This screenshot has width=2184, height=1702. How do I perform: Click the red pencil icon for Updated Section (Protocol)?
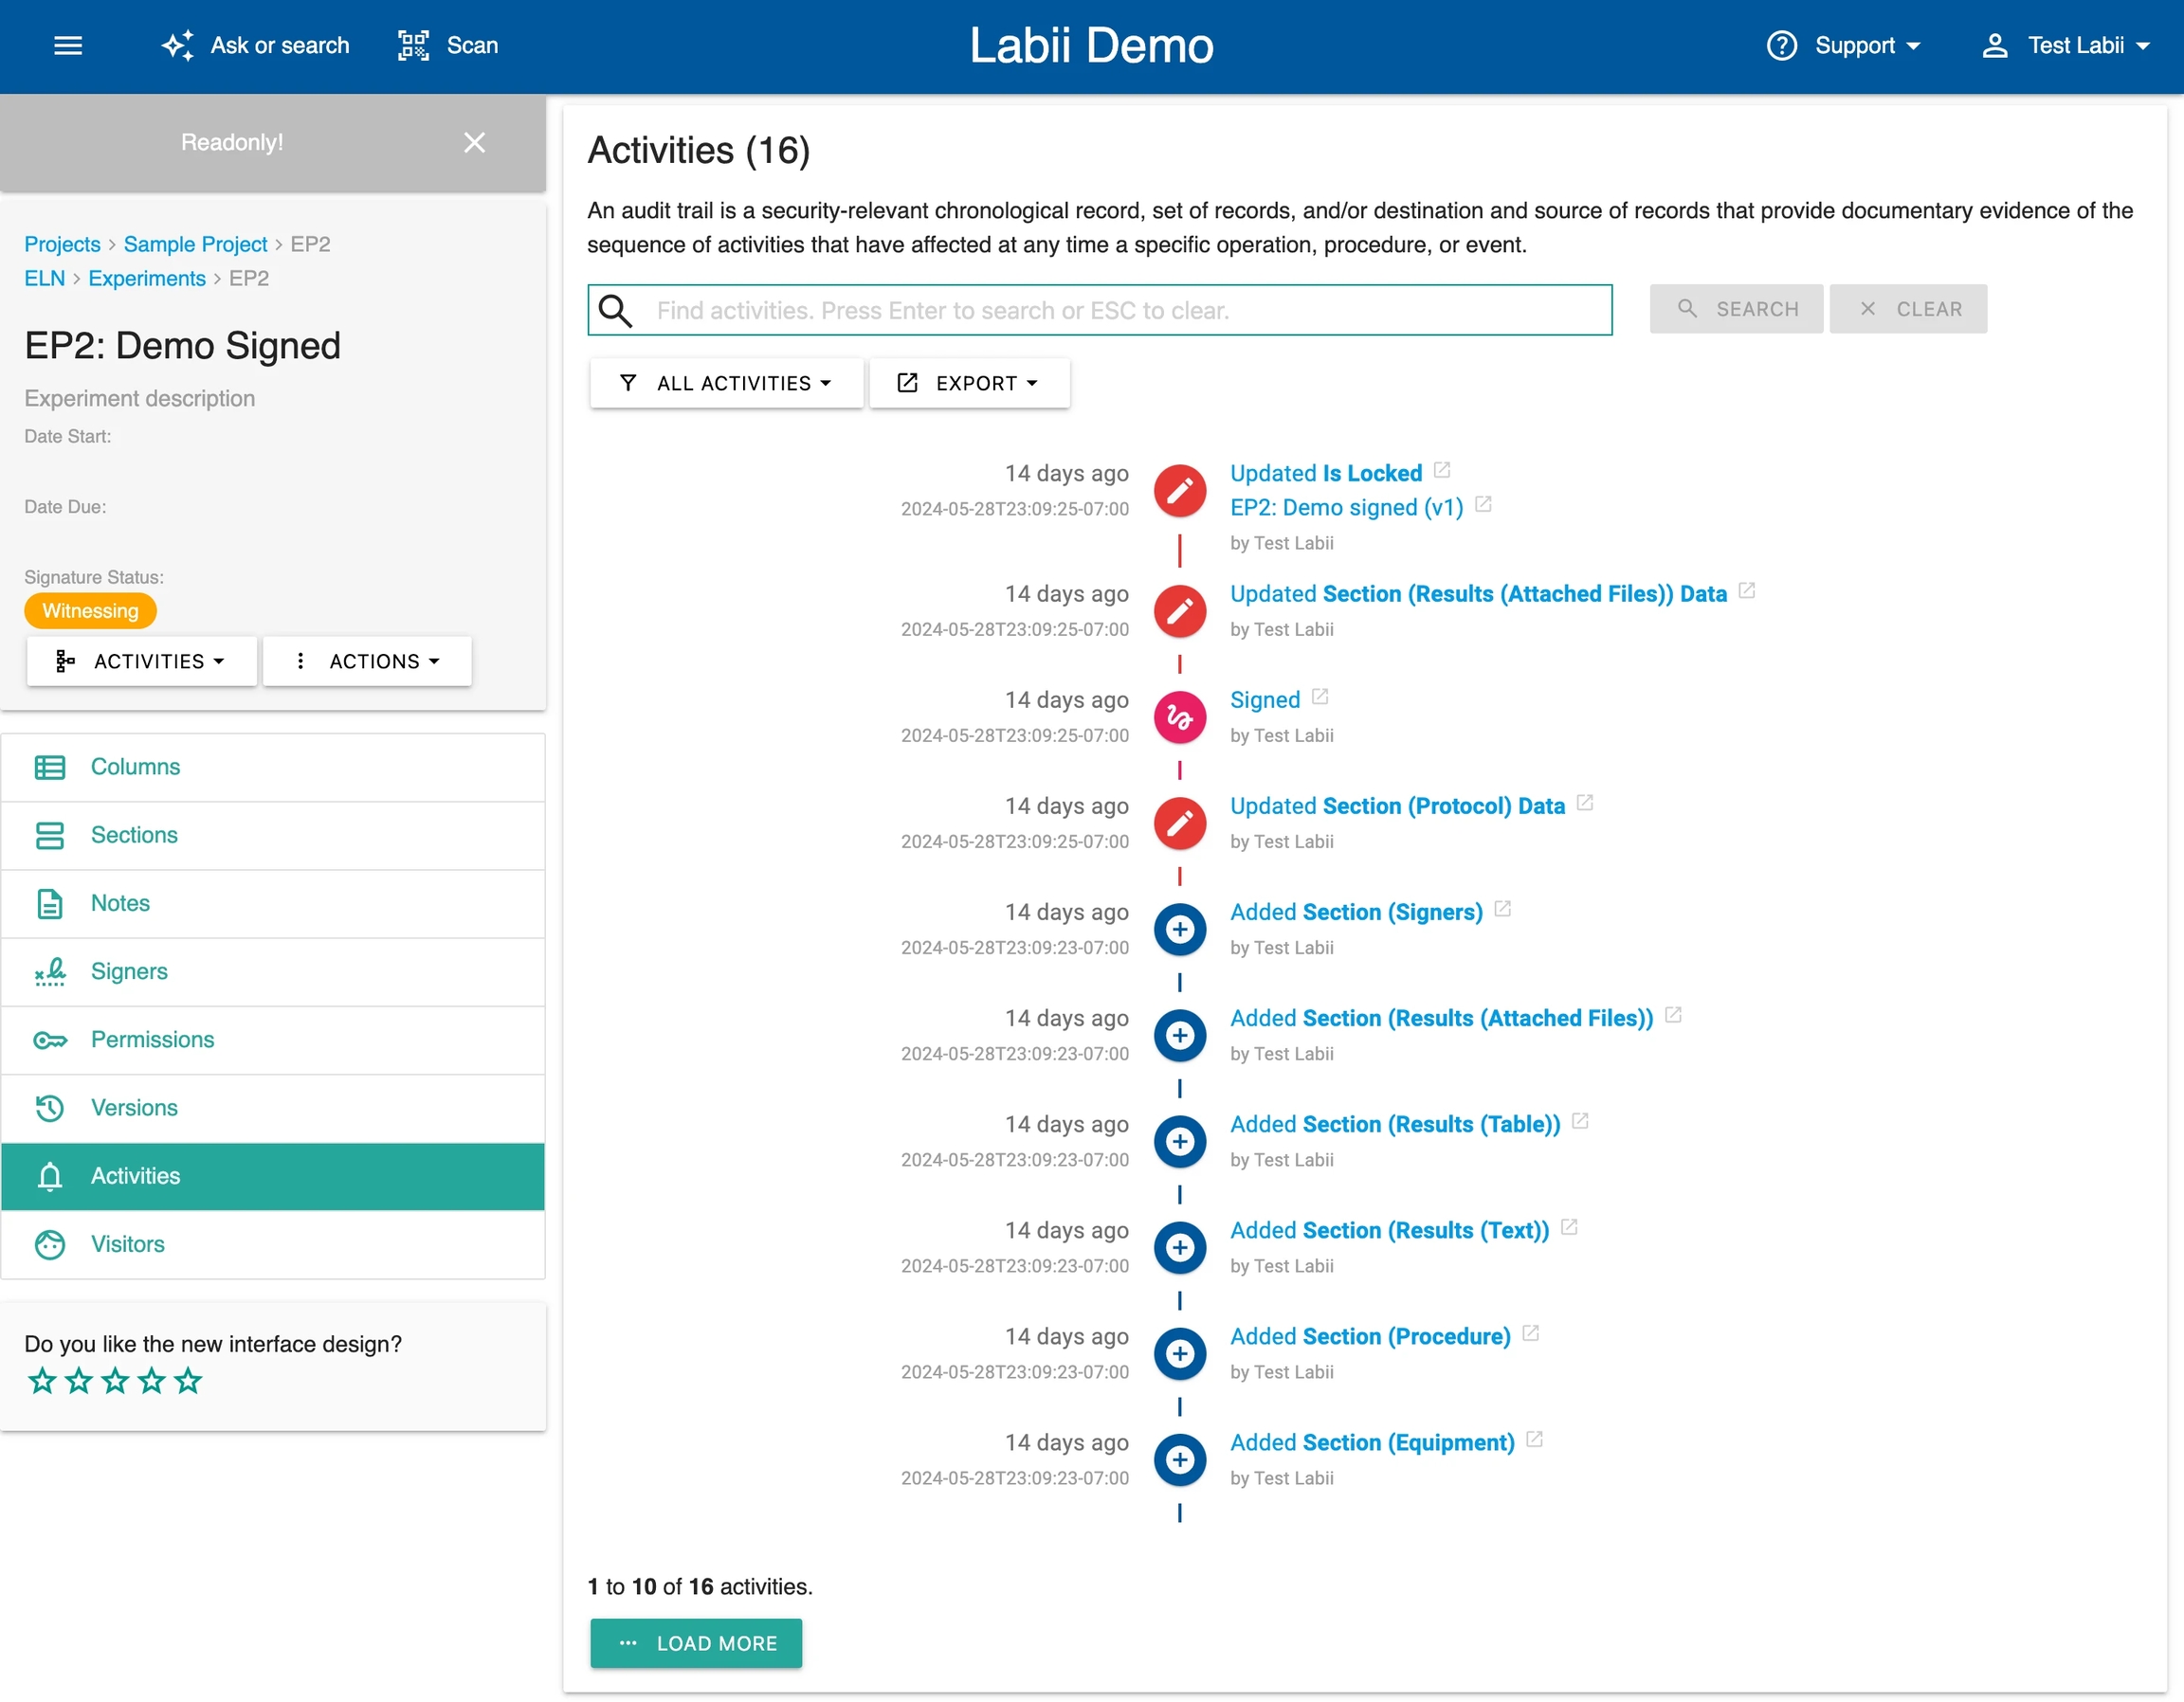pyautogui.click(x=1179, y=823)
